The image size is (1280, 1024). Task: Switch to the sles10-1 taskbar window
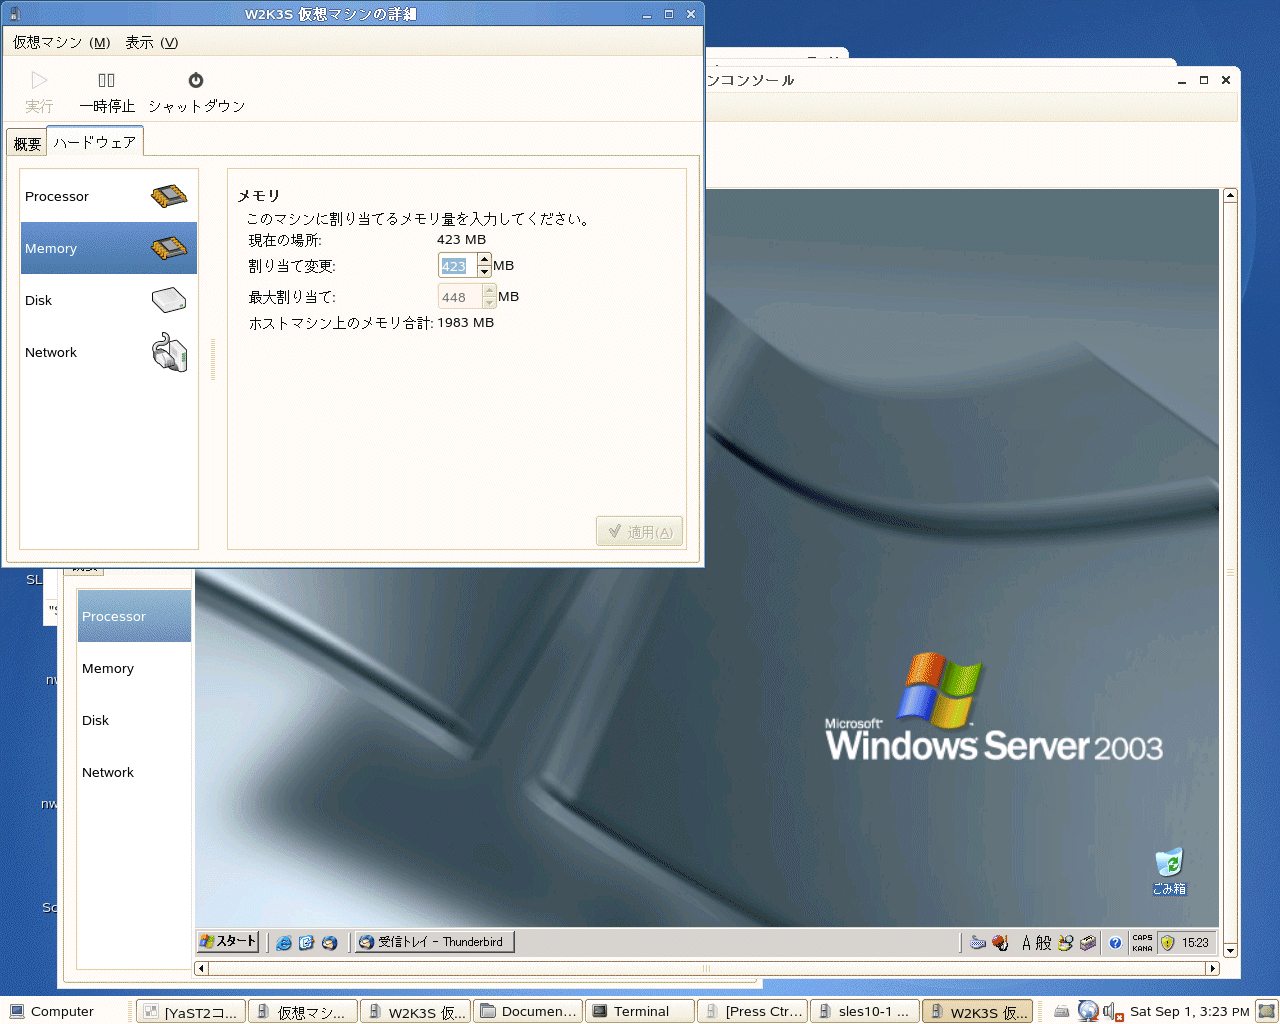tap(864, 1012)
